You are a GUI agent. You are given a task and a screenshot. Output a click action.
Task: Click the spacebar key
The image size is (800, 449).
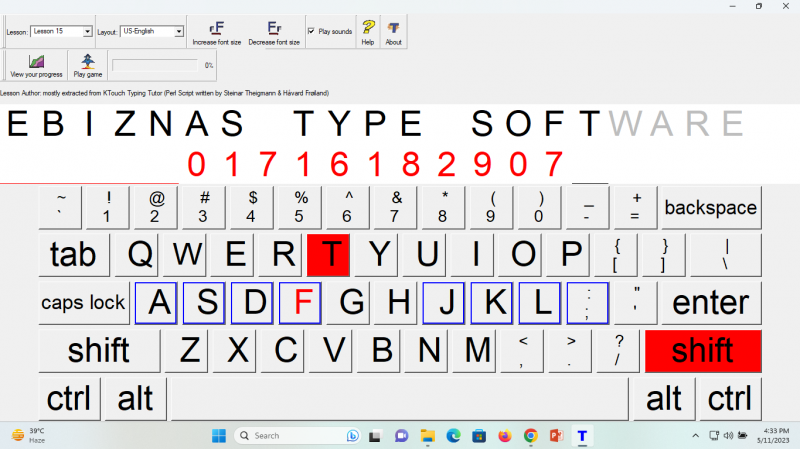pyautogui.click(x=399, y=398)
